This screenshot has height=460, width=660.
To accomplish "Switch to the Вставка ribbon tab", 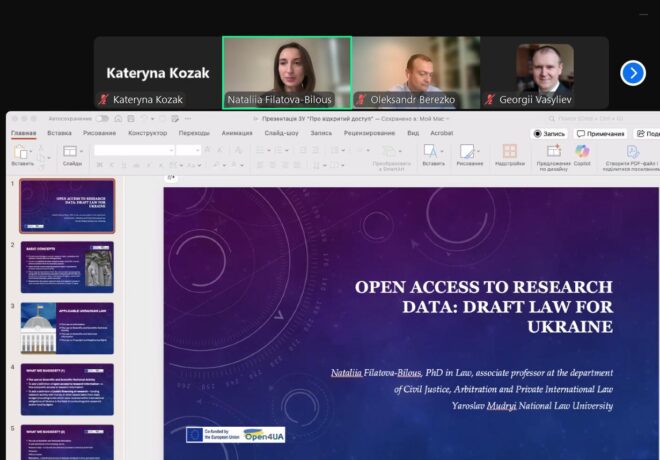I will 59,133.
